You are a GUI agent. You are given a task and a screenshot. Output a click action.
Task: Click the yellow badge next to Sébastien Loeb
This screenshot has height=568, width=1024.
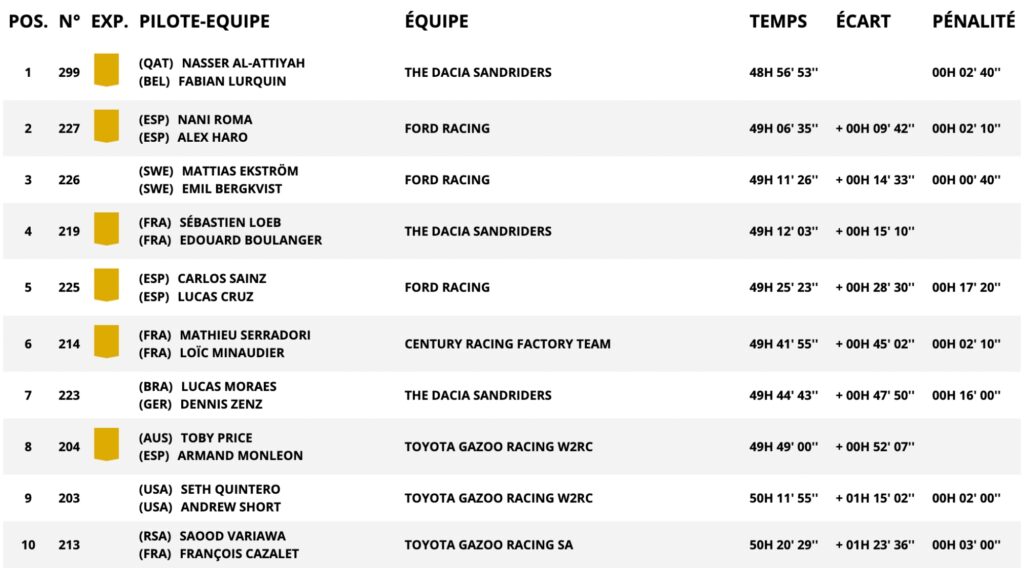pos(106,229)
